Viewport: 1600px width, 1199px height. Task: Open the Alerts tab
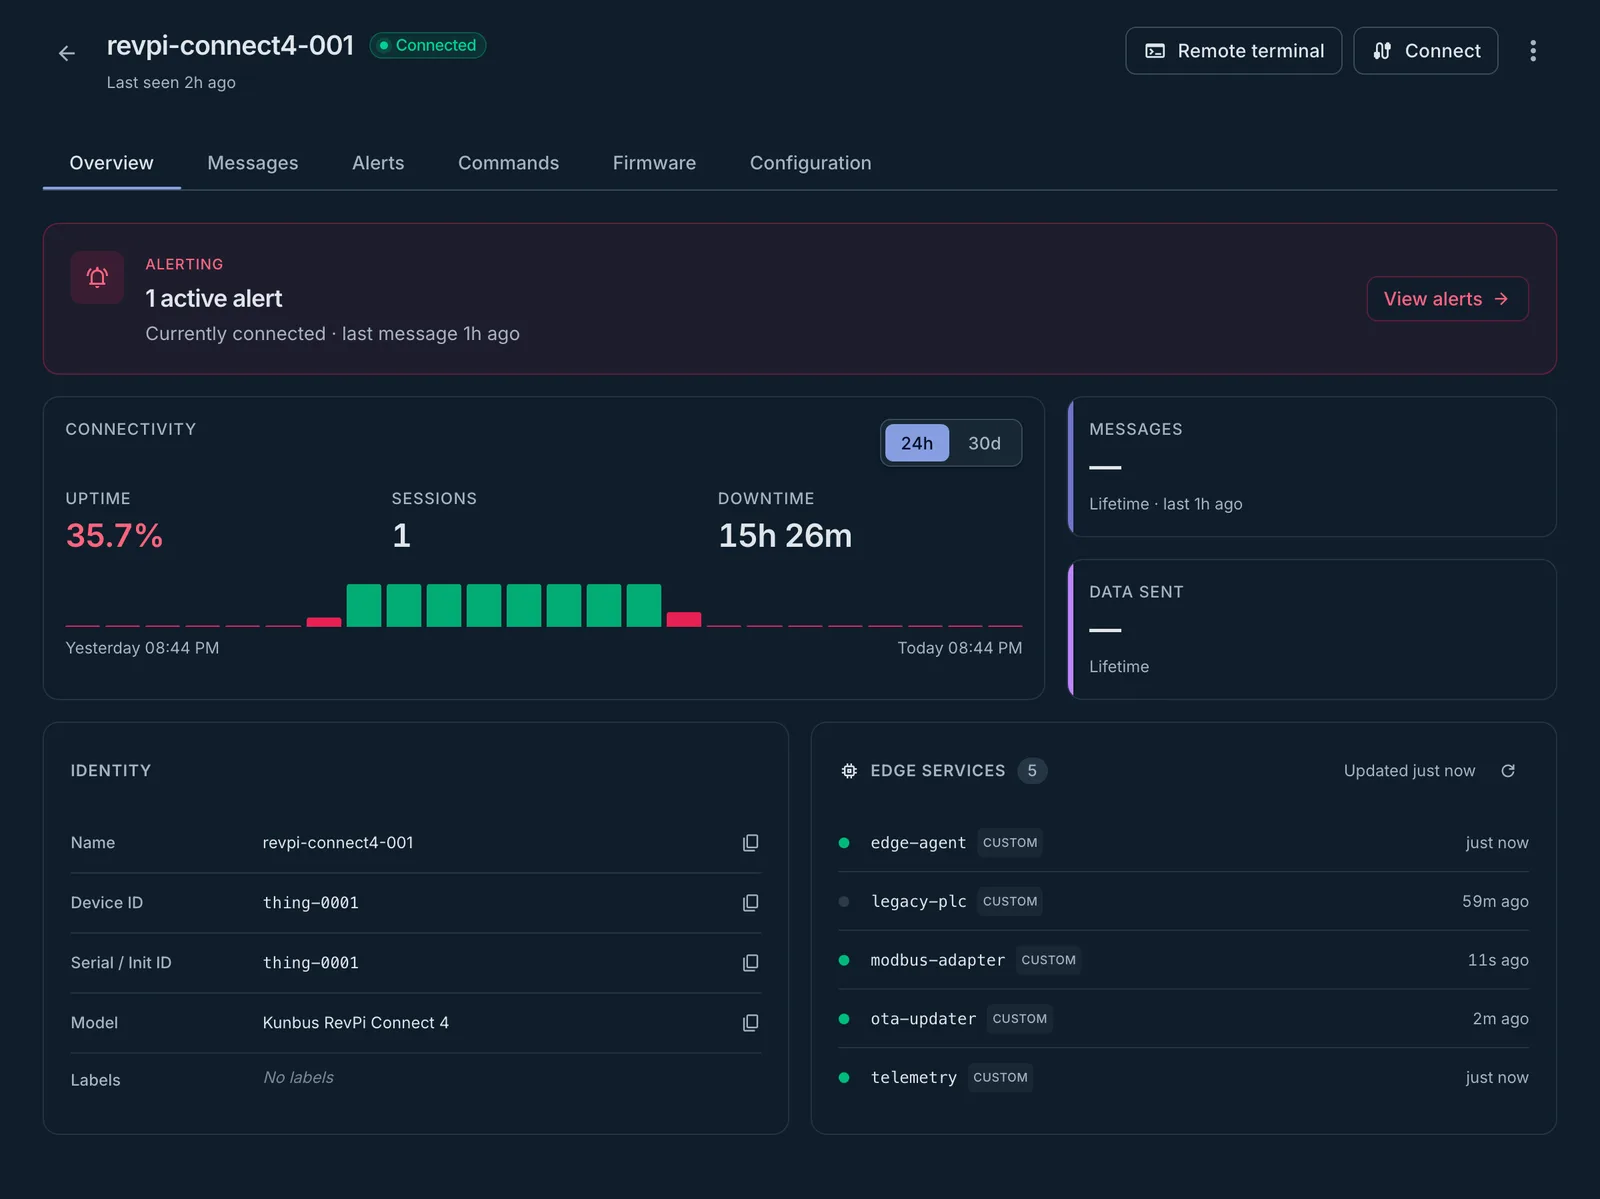coord(378,163)
